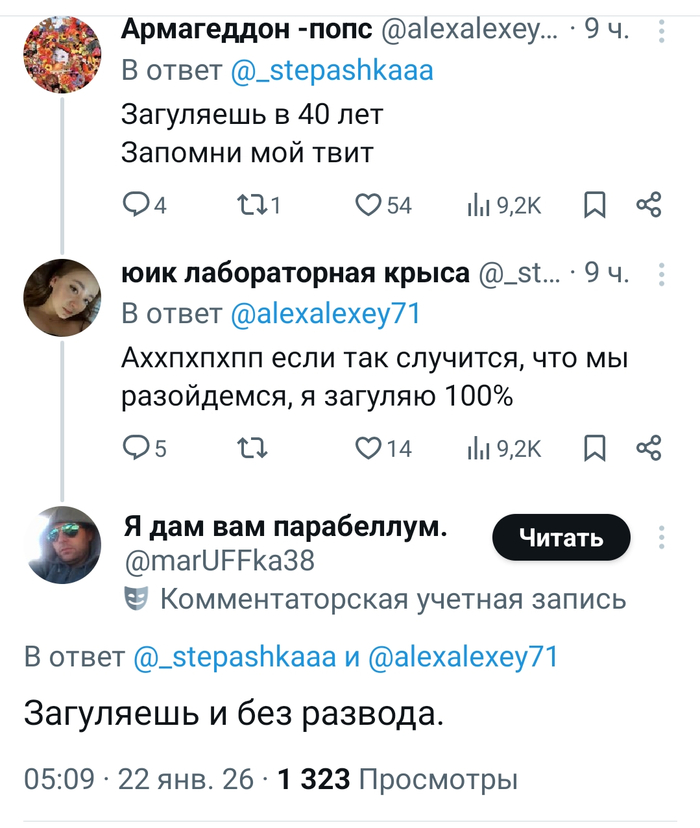Viewport: 700px width, 828px height.
Task: Share the Армагеддон-попс tweet
Action: [x=649, y=206]
